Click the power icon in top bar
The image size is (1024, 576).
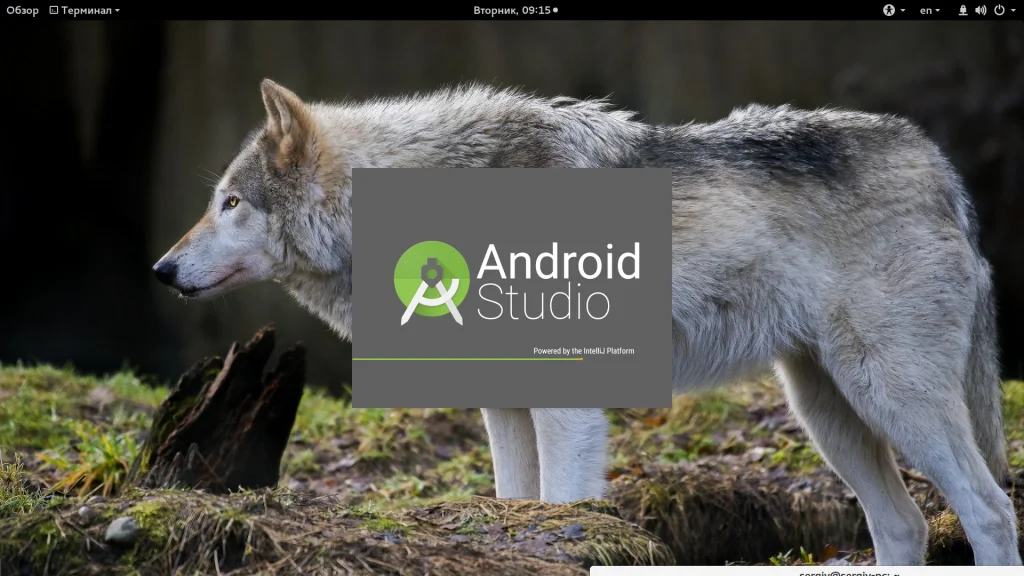(999, 10)
